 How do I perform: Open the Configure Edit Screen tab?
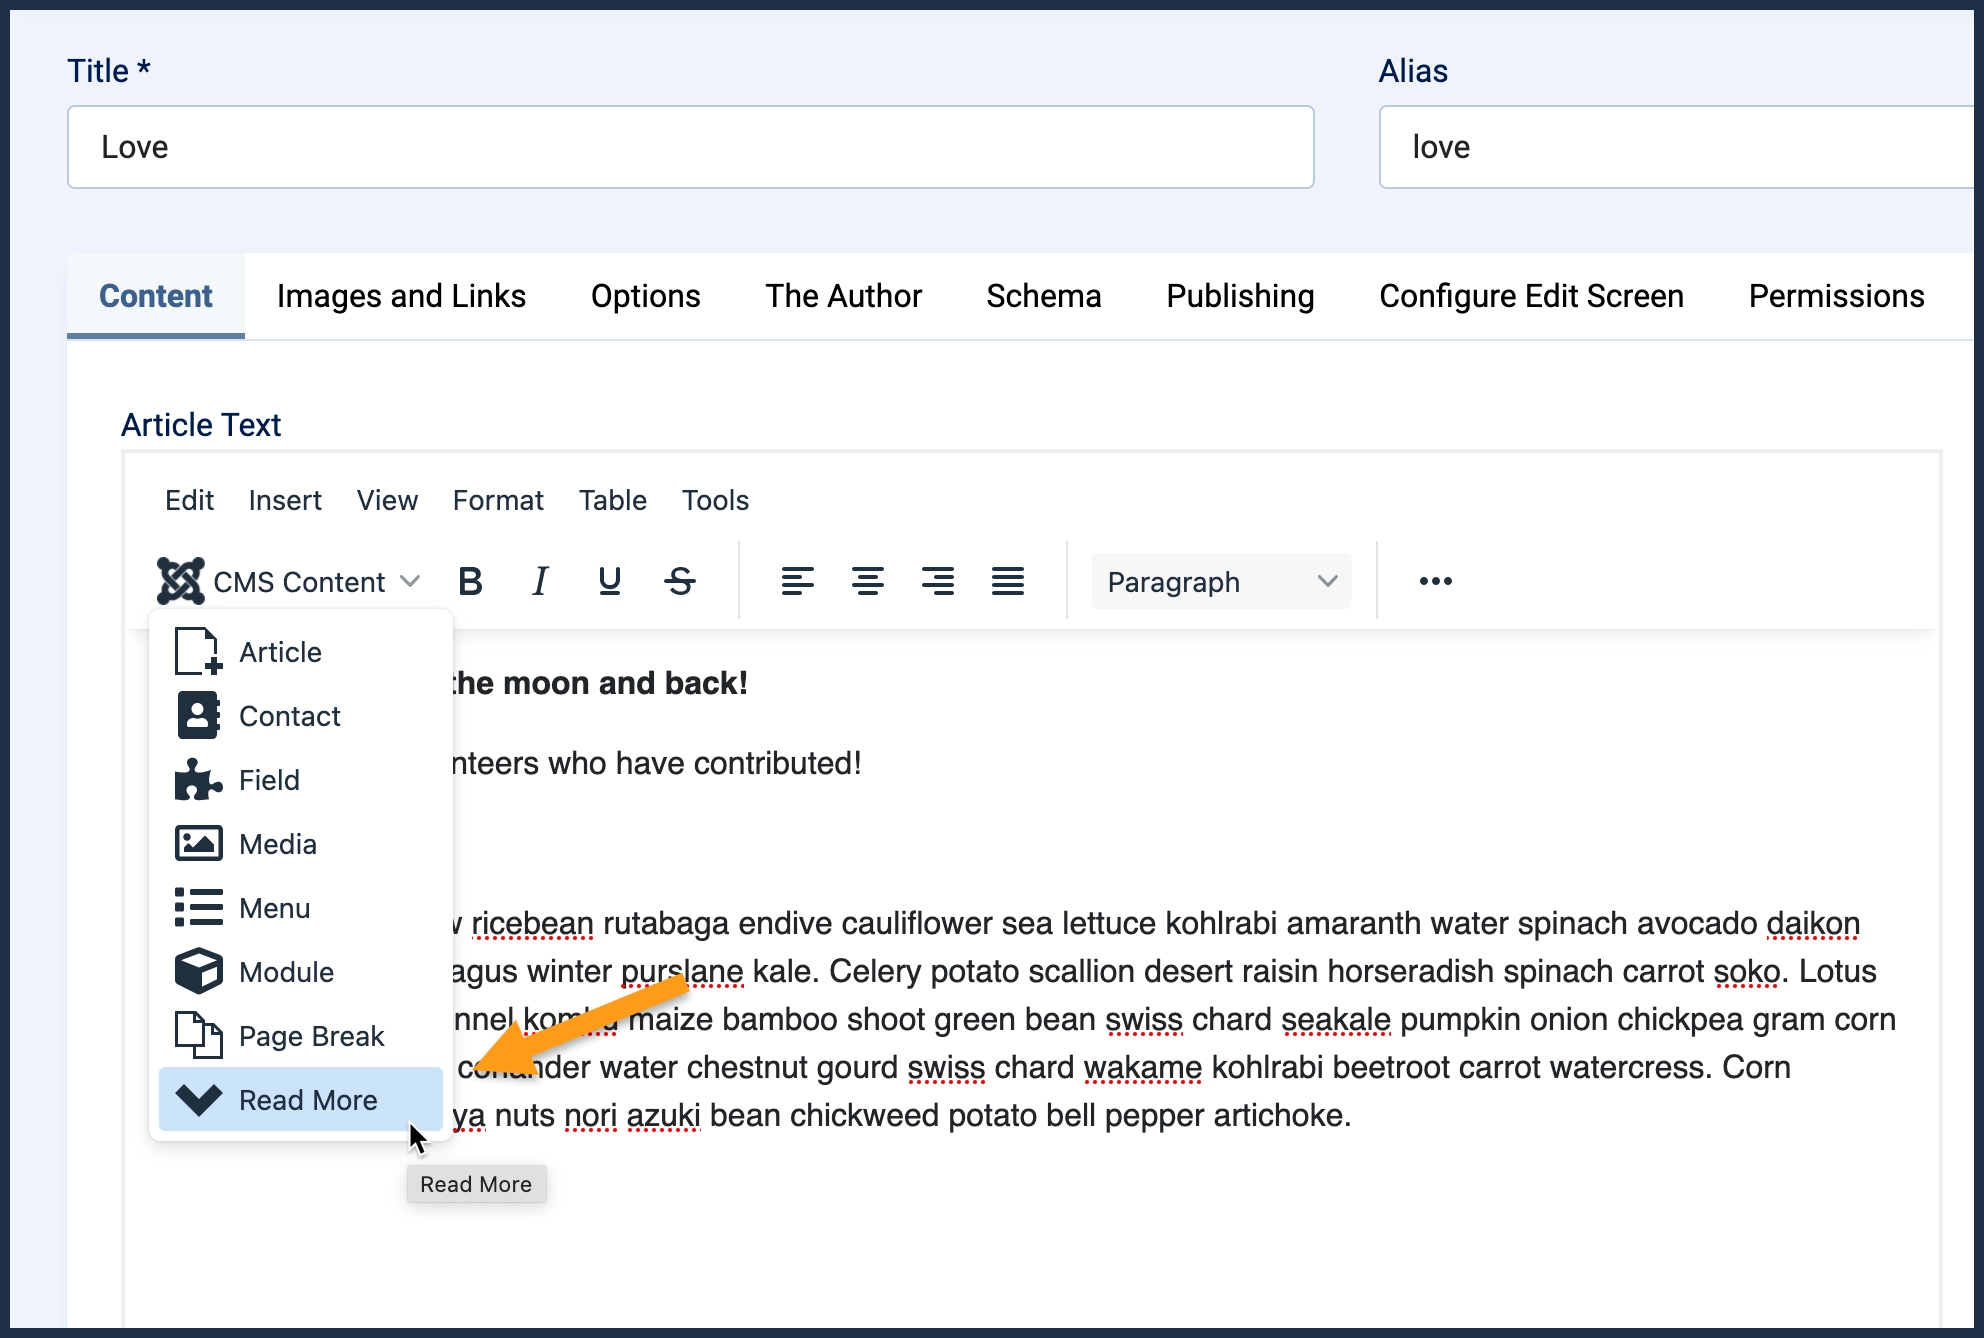click(x=1531, y=296)
